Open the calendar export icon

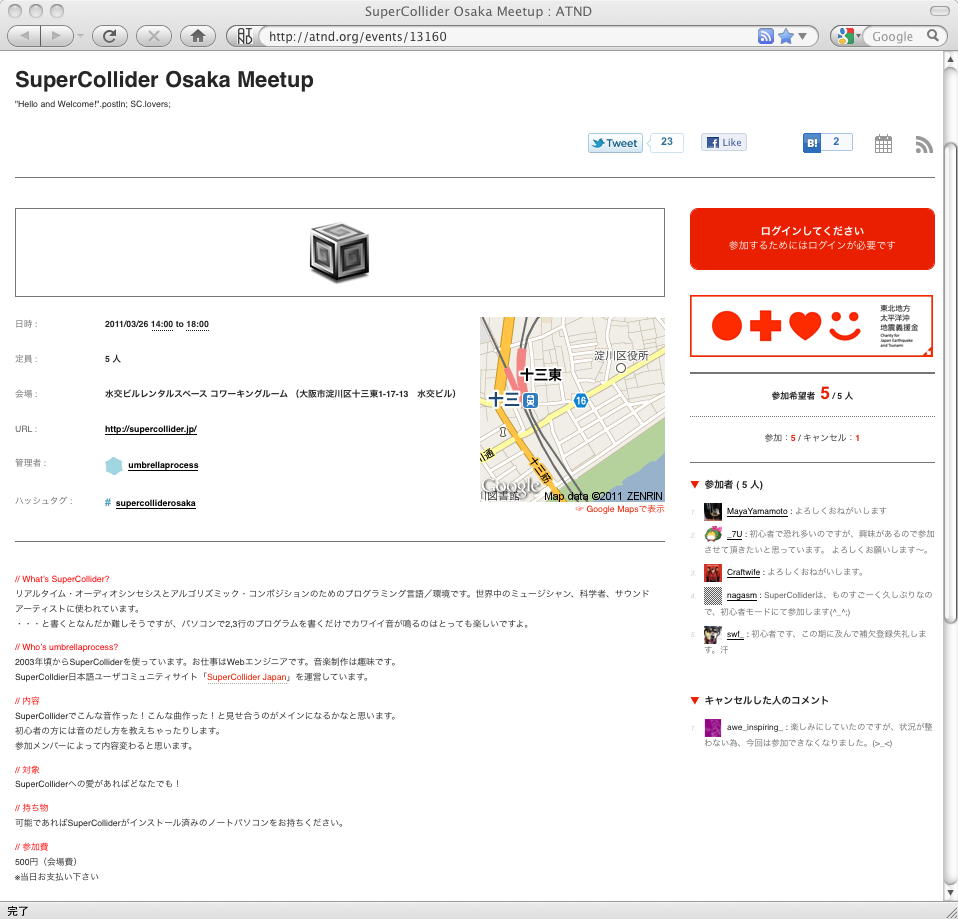click(x=883, y=144)
